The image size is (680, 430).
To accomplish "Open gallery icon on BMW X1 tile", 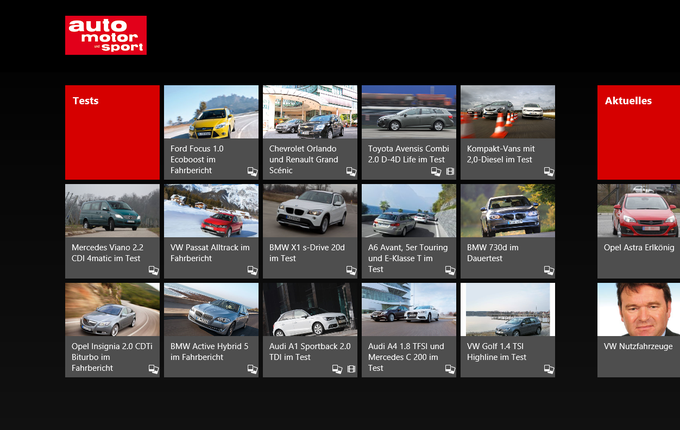I will [x=351, y=270].
